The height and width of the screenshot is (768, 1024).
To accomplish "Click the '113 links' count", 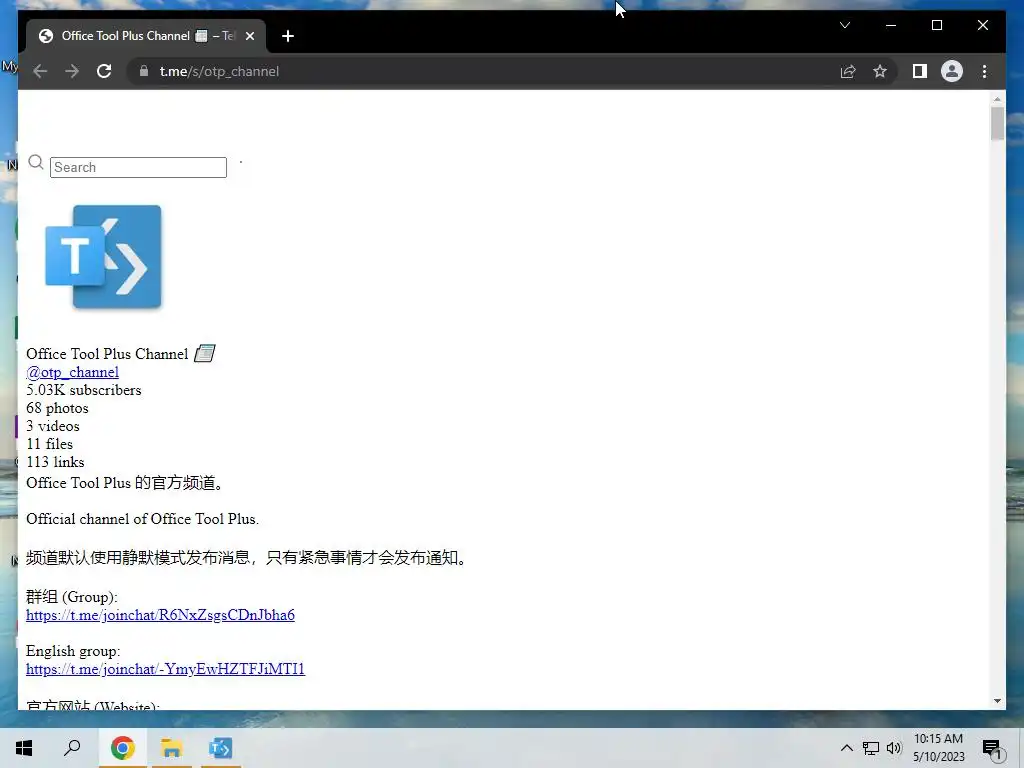I will pos(55,462).
